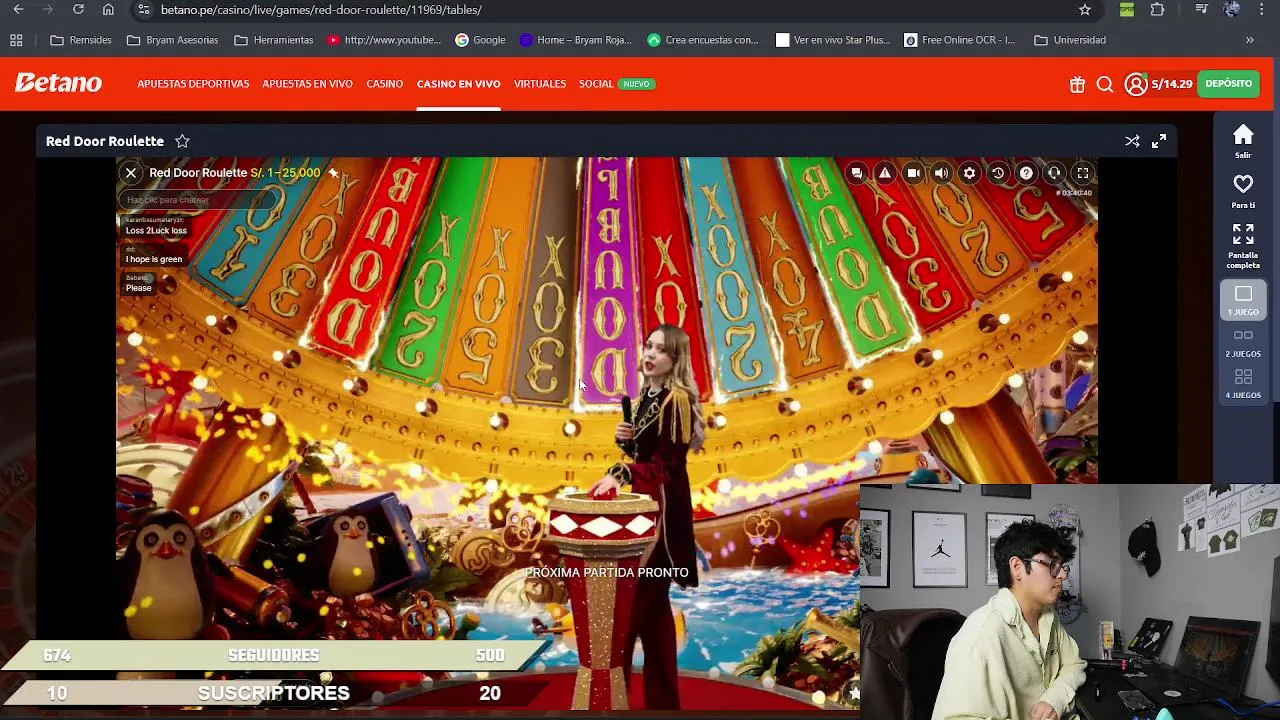Open the Google bookmark
1280x720 pixels.
[x=480, y=40]
